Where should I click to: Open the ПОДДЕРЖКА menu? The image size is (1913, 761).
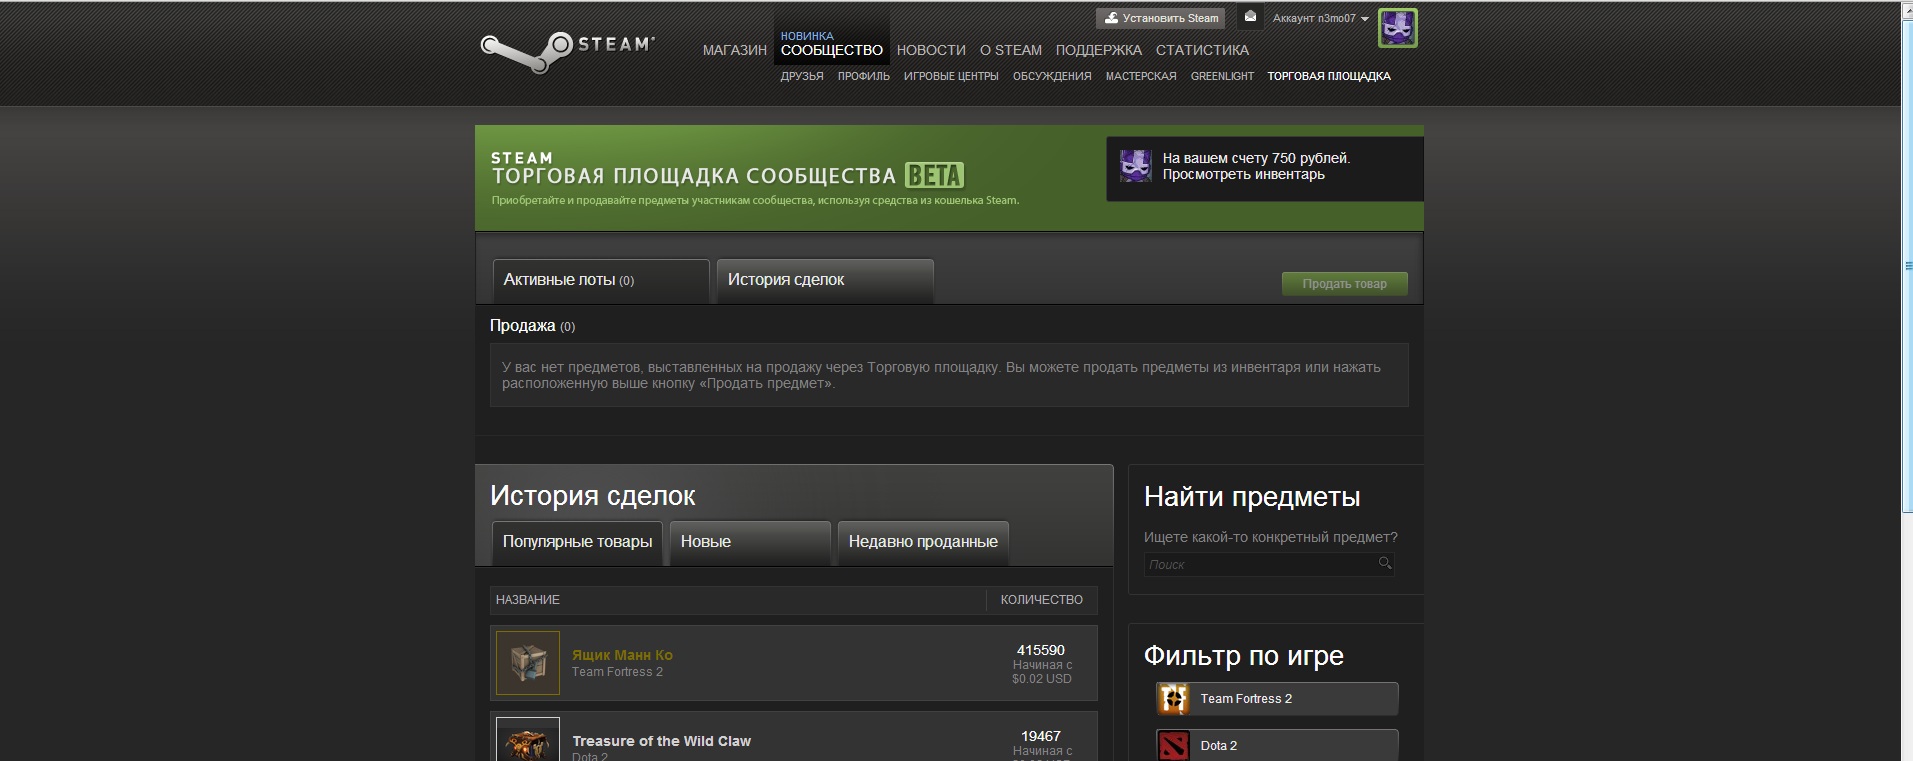click(1099, 50)
